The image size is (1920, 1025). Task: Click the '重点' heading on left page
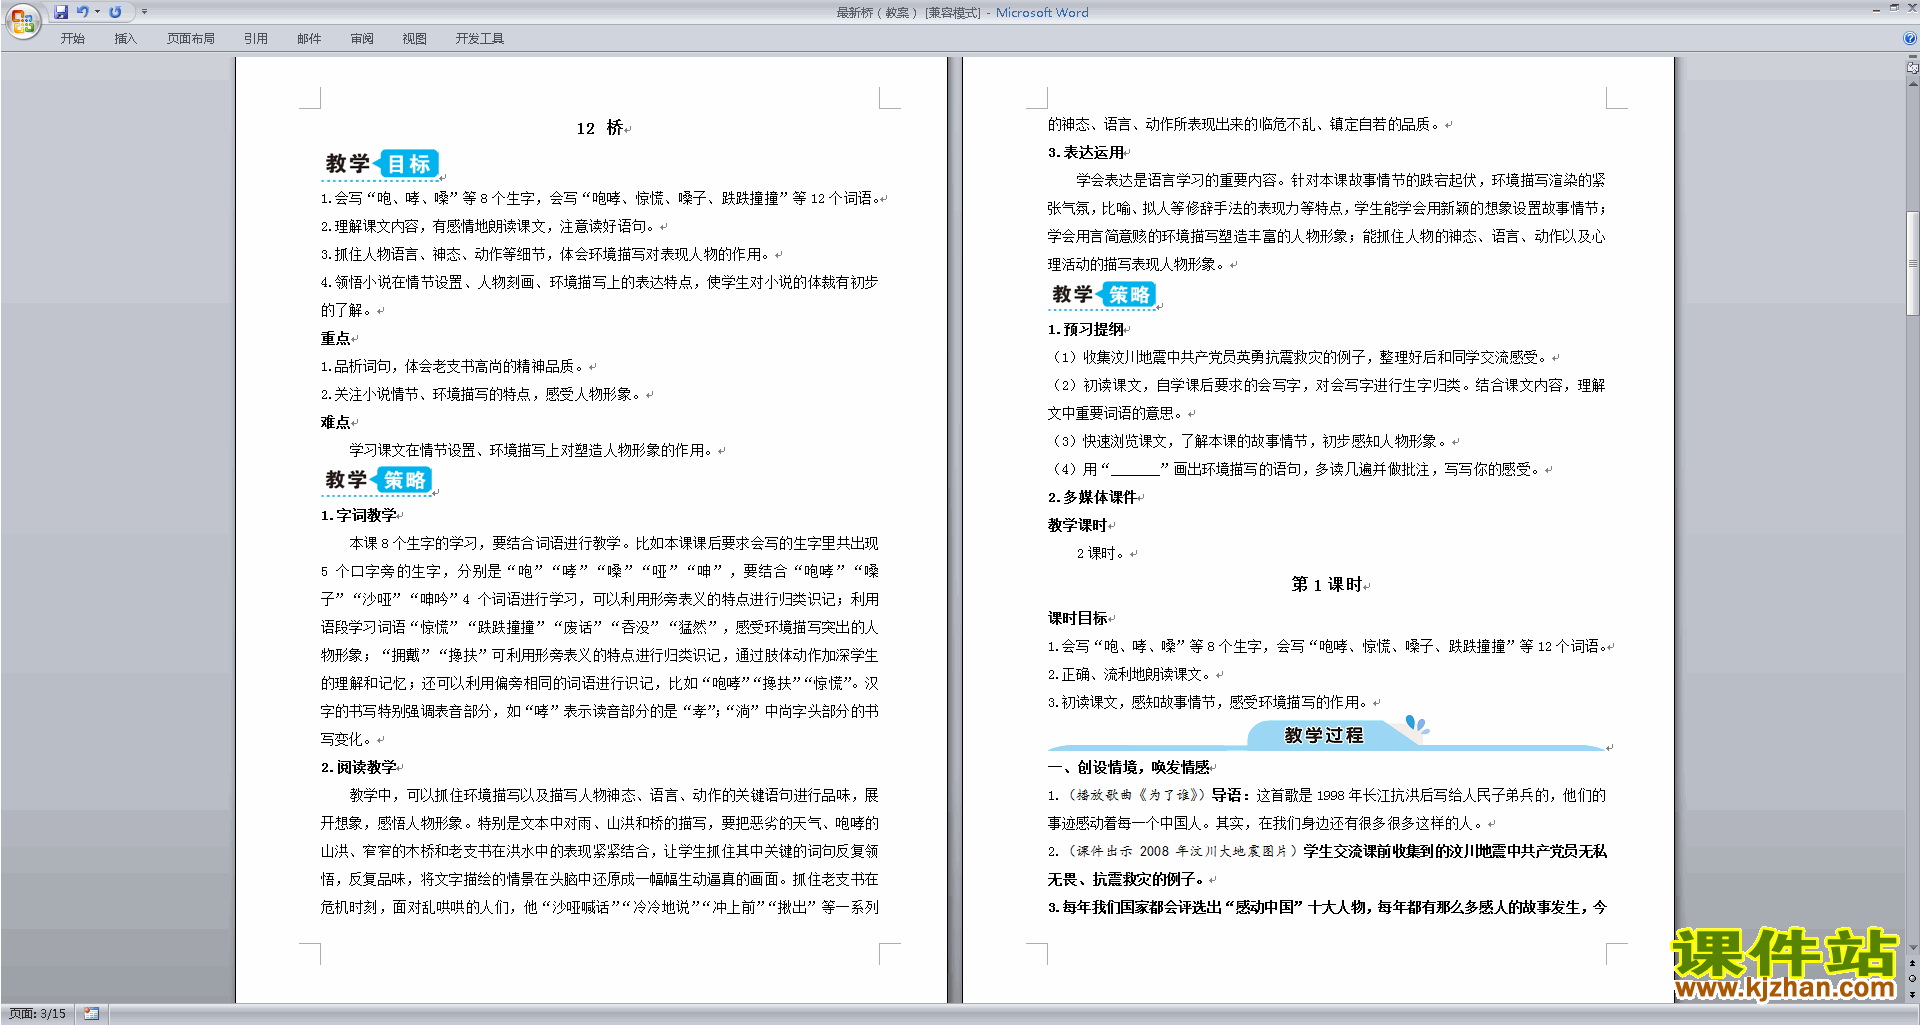pyautogui.click(x=335, y=339)
